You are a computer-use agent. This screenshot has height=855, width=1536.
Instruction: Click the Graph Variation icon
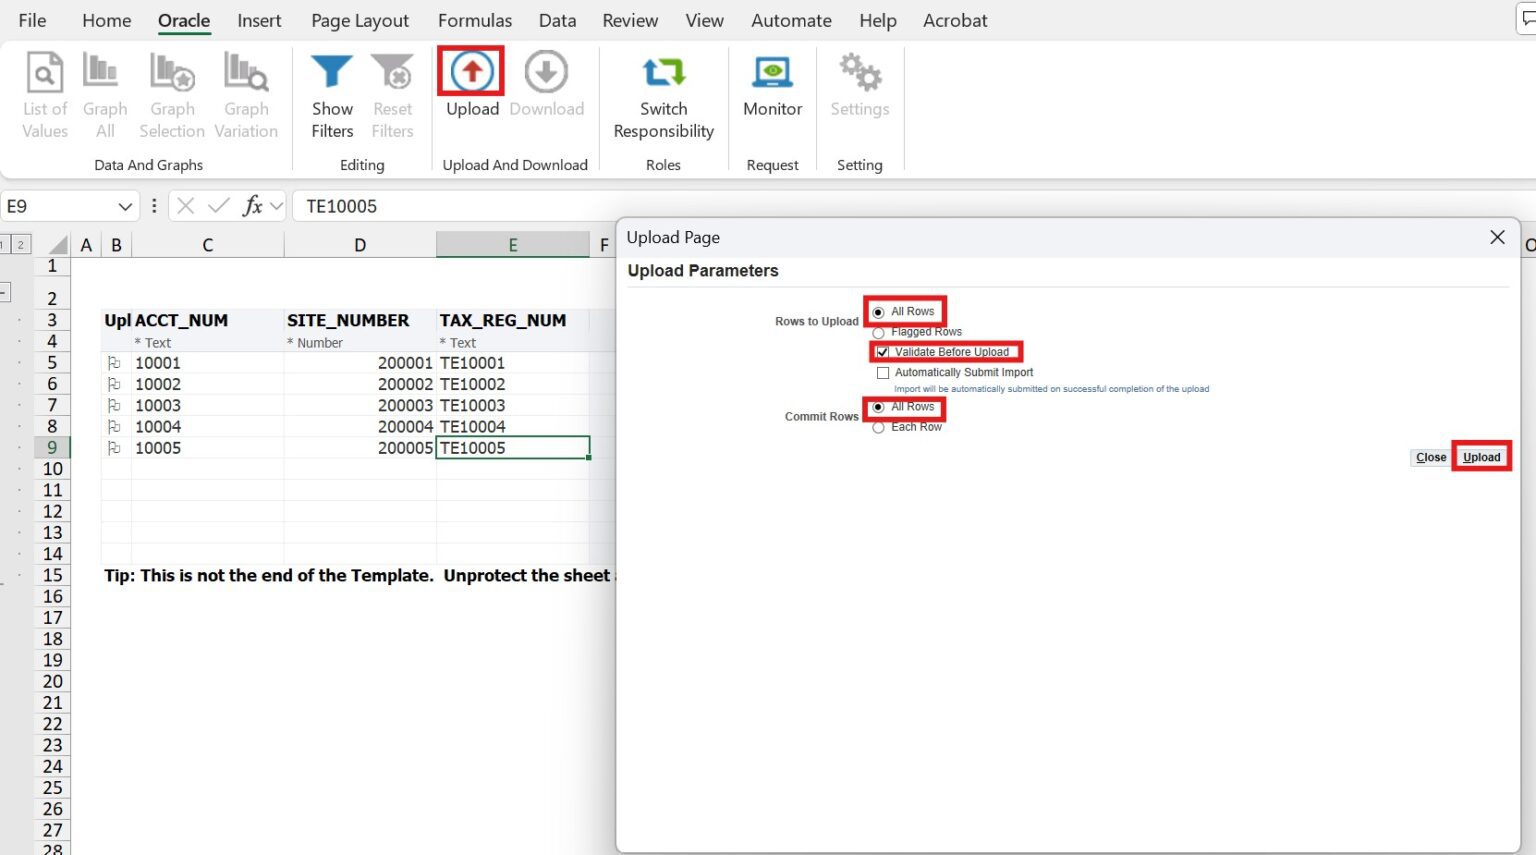[246, 92]
